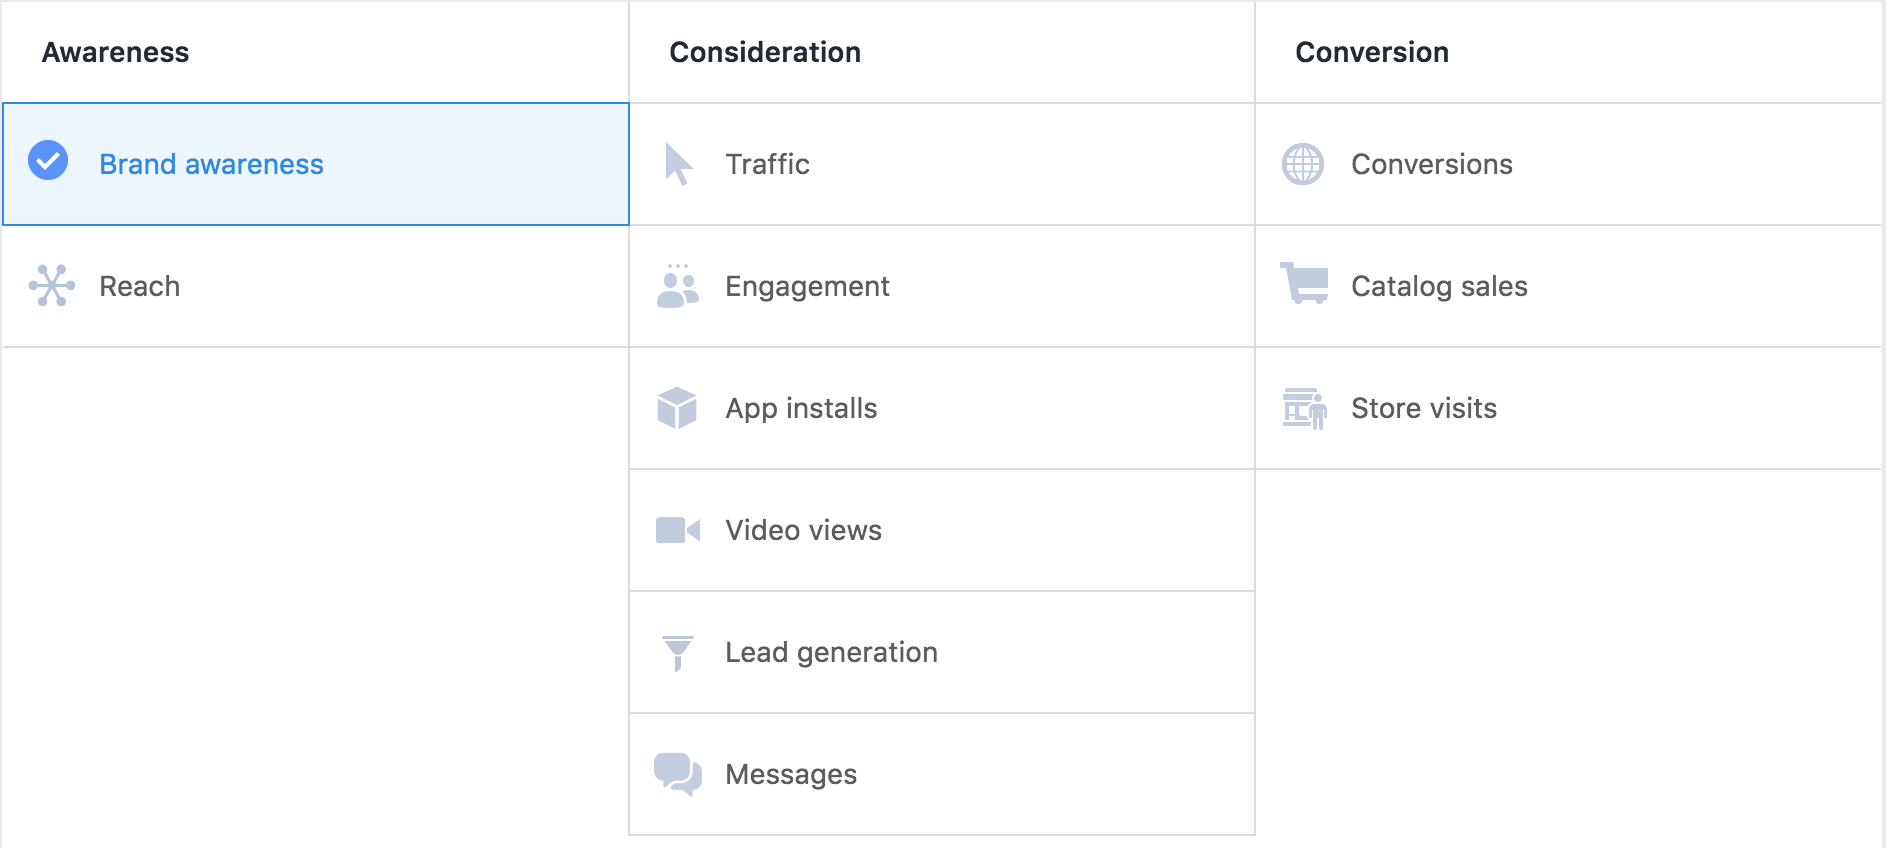Click the blue checkmark beside Brand awareness
The image size is (1886, 848).
48,160
